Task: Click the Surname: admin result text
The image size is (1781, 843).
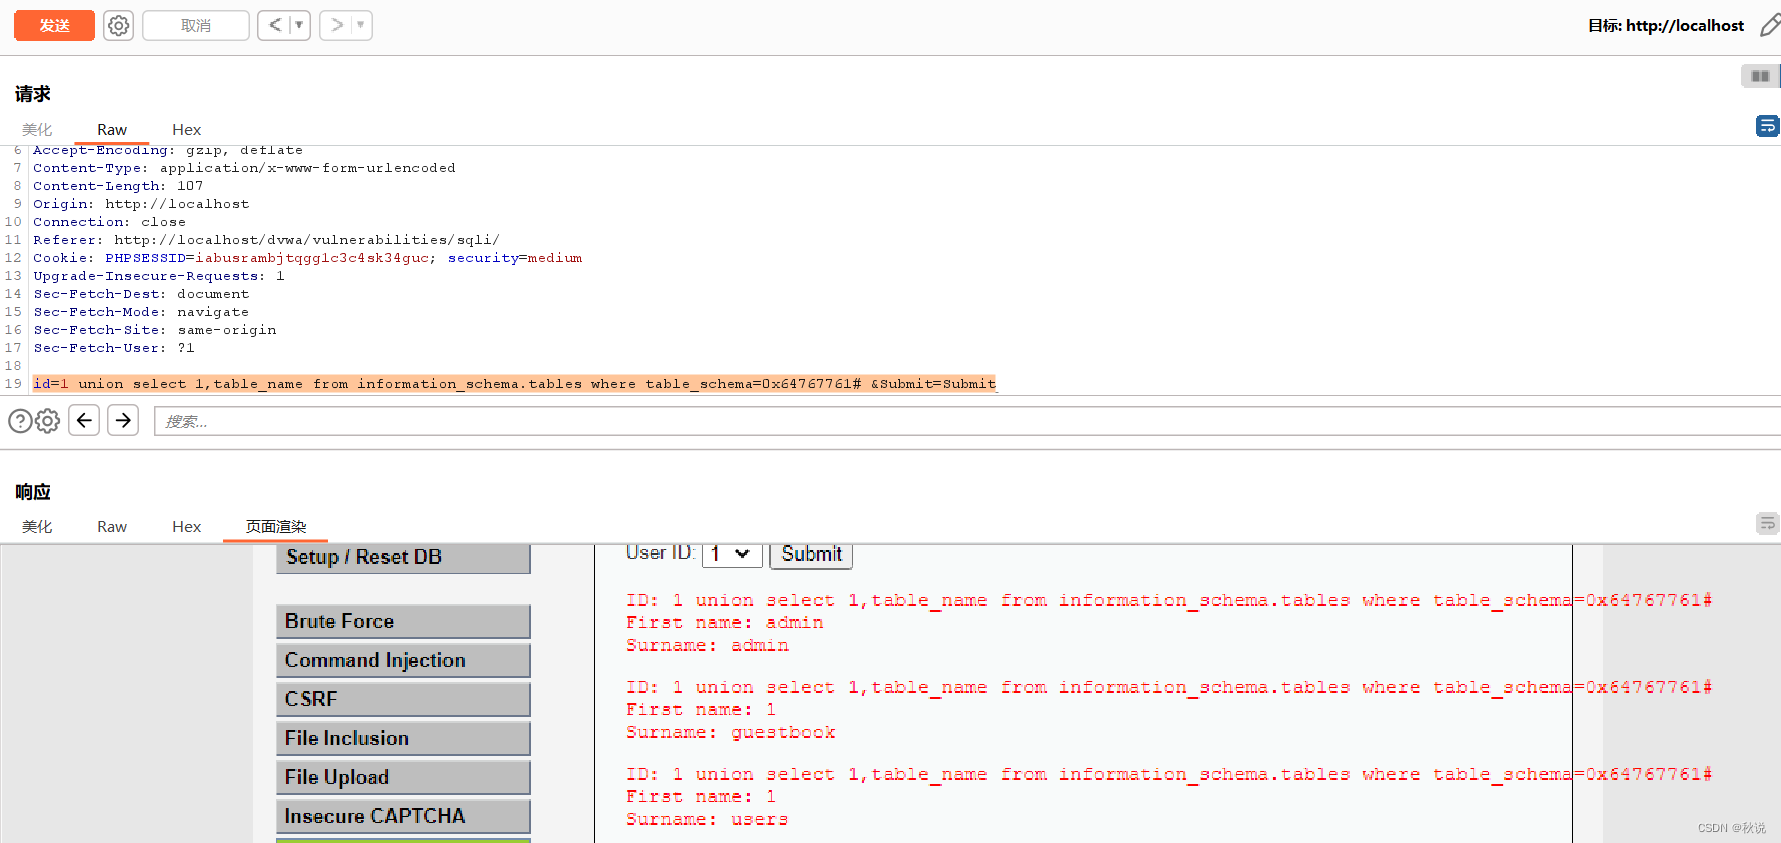Action: click(x=707, y=646)
